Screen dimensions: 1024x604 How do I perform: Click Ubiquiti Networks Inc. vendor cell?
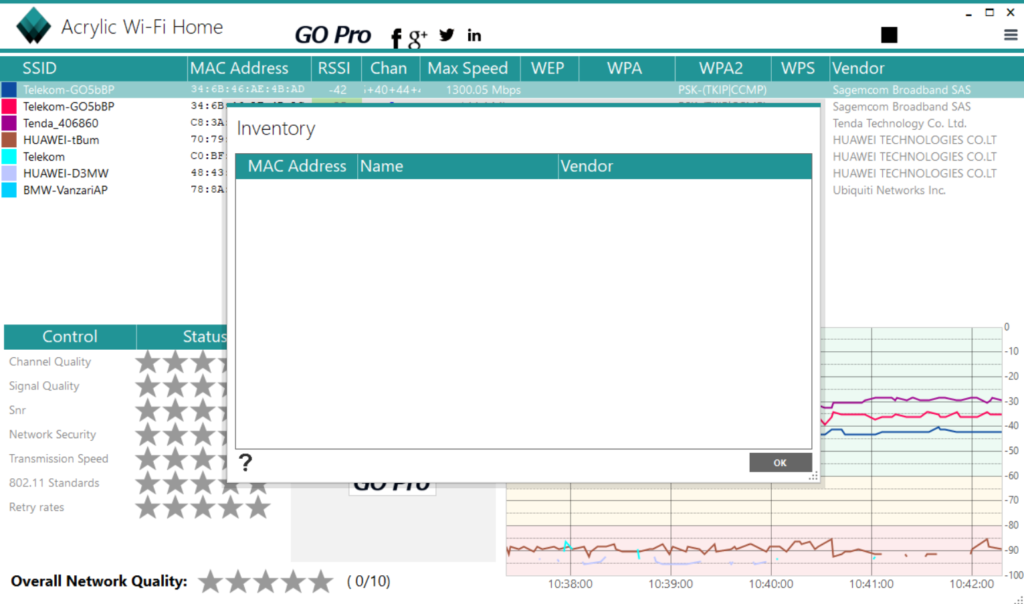[x=889, y=190]
